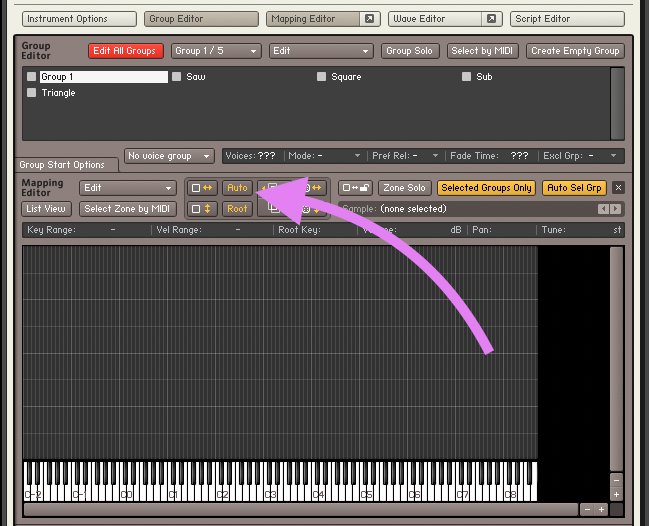Close the Mapping Editor options with X
Viewport: 649px width, 526px height.
[x=618, y=188]
